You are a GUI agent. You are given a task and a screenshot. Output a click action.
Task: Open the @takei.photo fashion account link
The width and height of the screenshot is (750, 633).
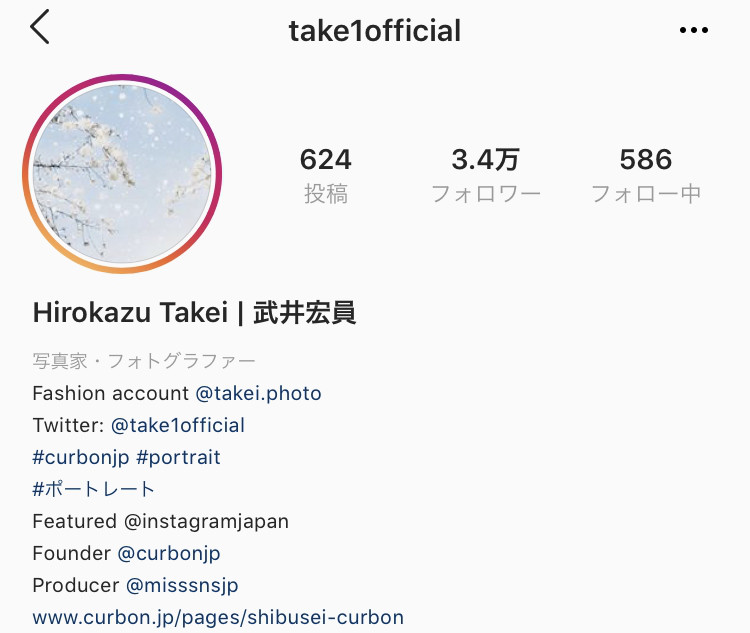click(x=258, y=394)
